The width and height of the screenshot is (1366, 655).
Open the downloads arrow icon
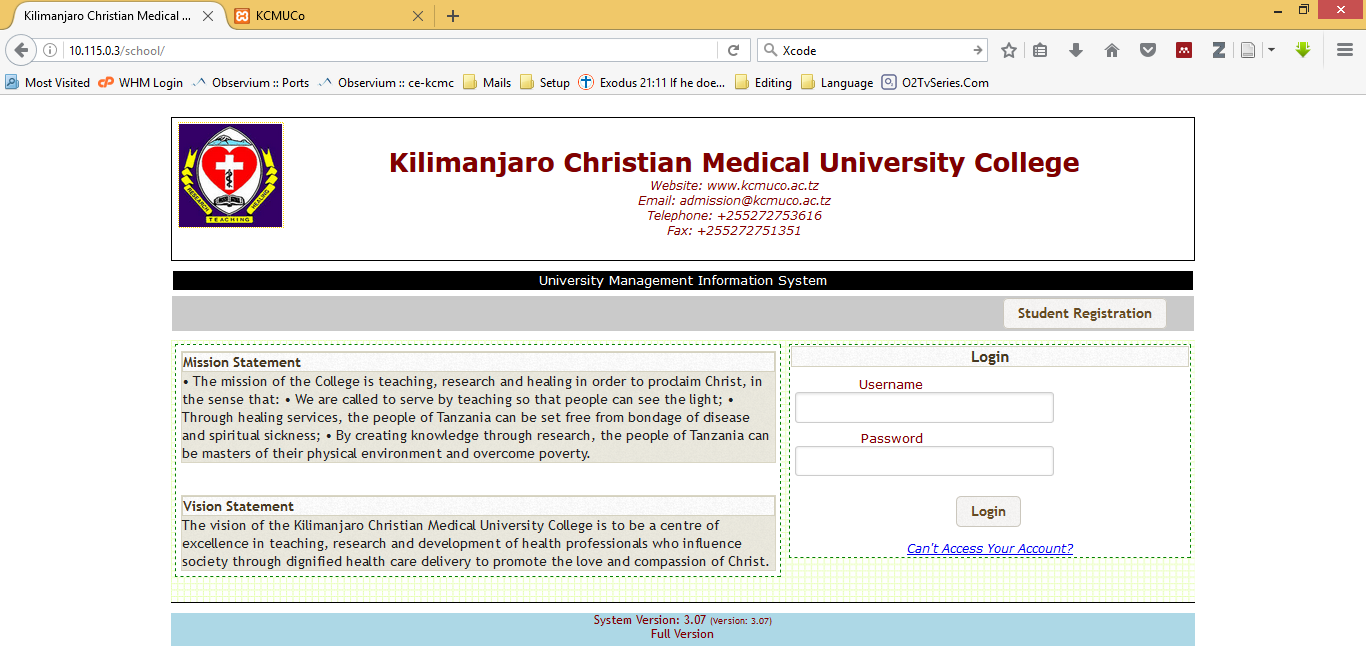(1076, 50)
